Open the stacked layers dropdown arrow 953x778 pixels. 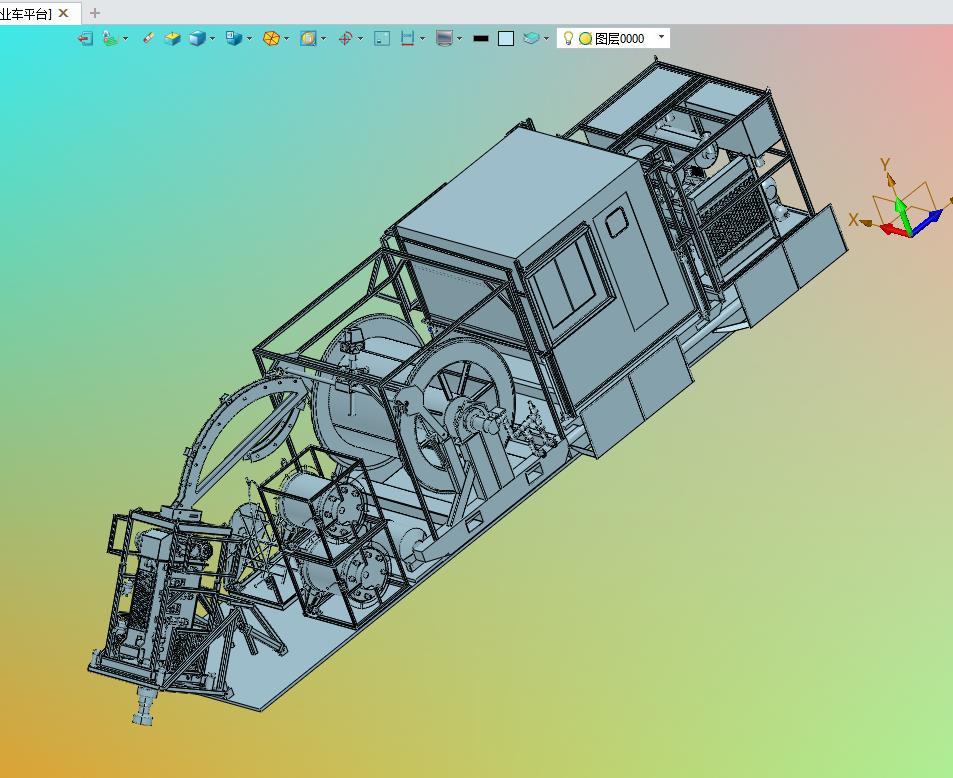[546, 38]
